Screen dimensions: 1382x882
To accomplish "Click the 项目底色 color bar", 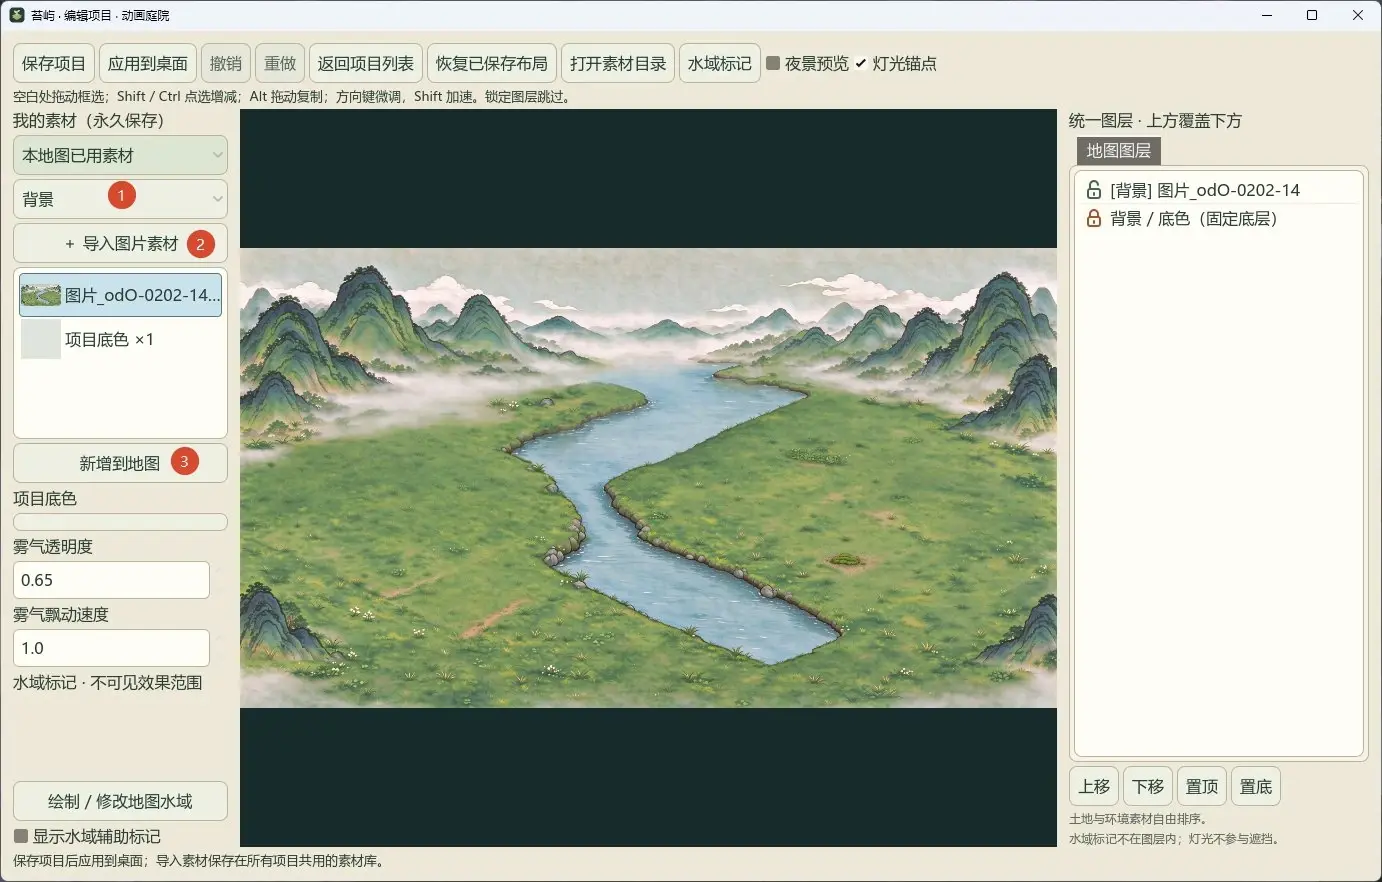I will (x=120, y=522).
